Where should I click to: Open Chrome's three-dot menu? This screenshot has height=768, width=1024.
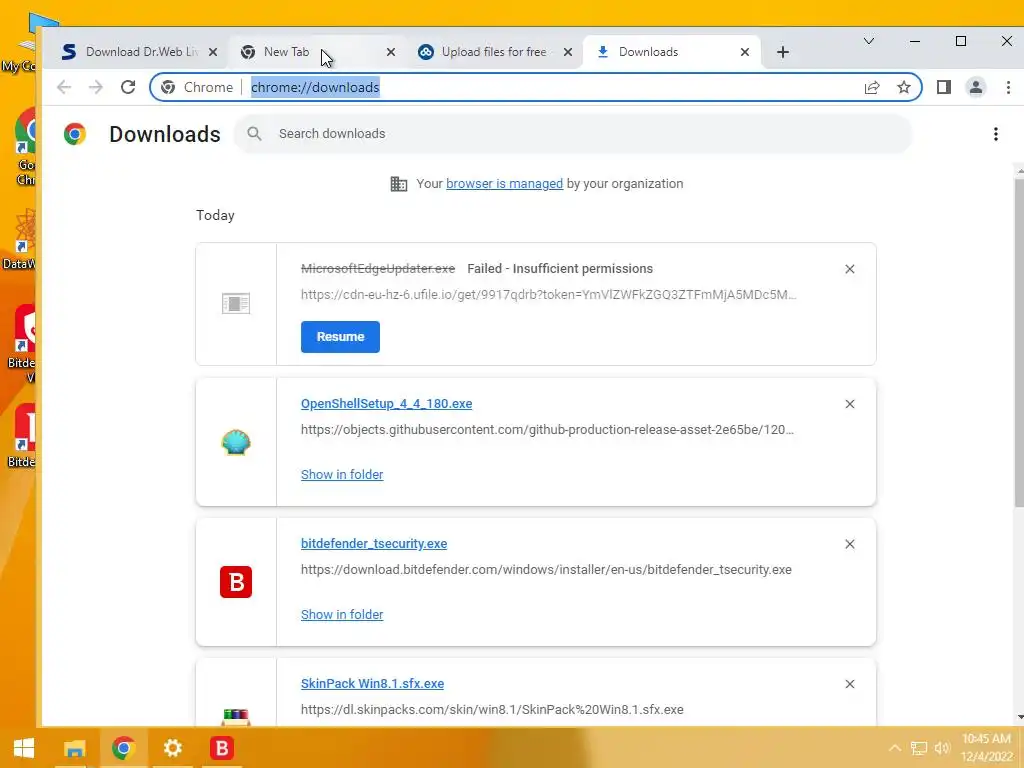[1008, 88]
